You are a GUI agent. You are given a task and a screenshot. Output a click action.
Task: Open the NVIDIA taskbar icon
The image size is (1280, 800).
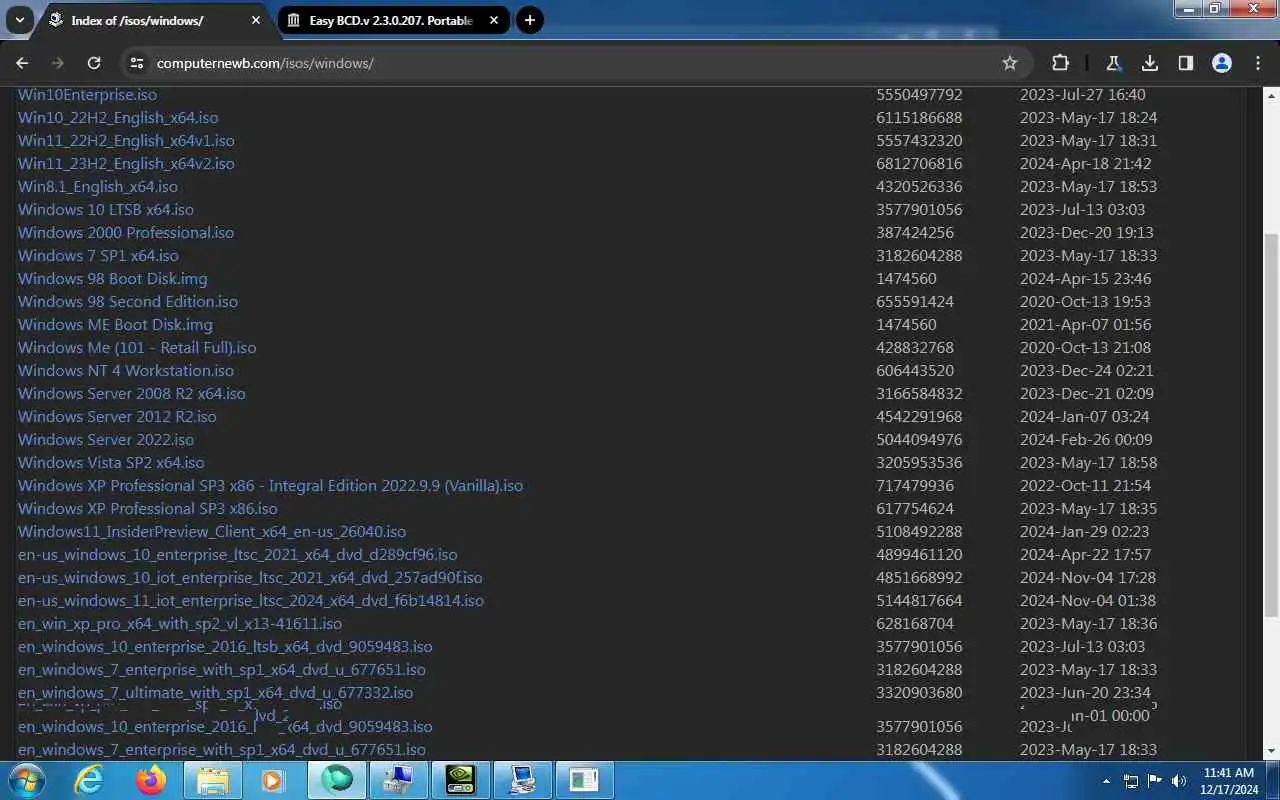click(461, 780)
